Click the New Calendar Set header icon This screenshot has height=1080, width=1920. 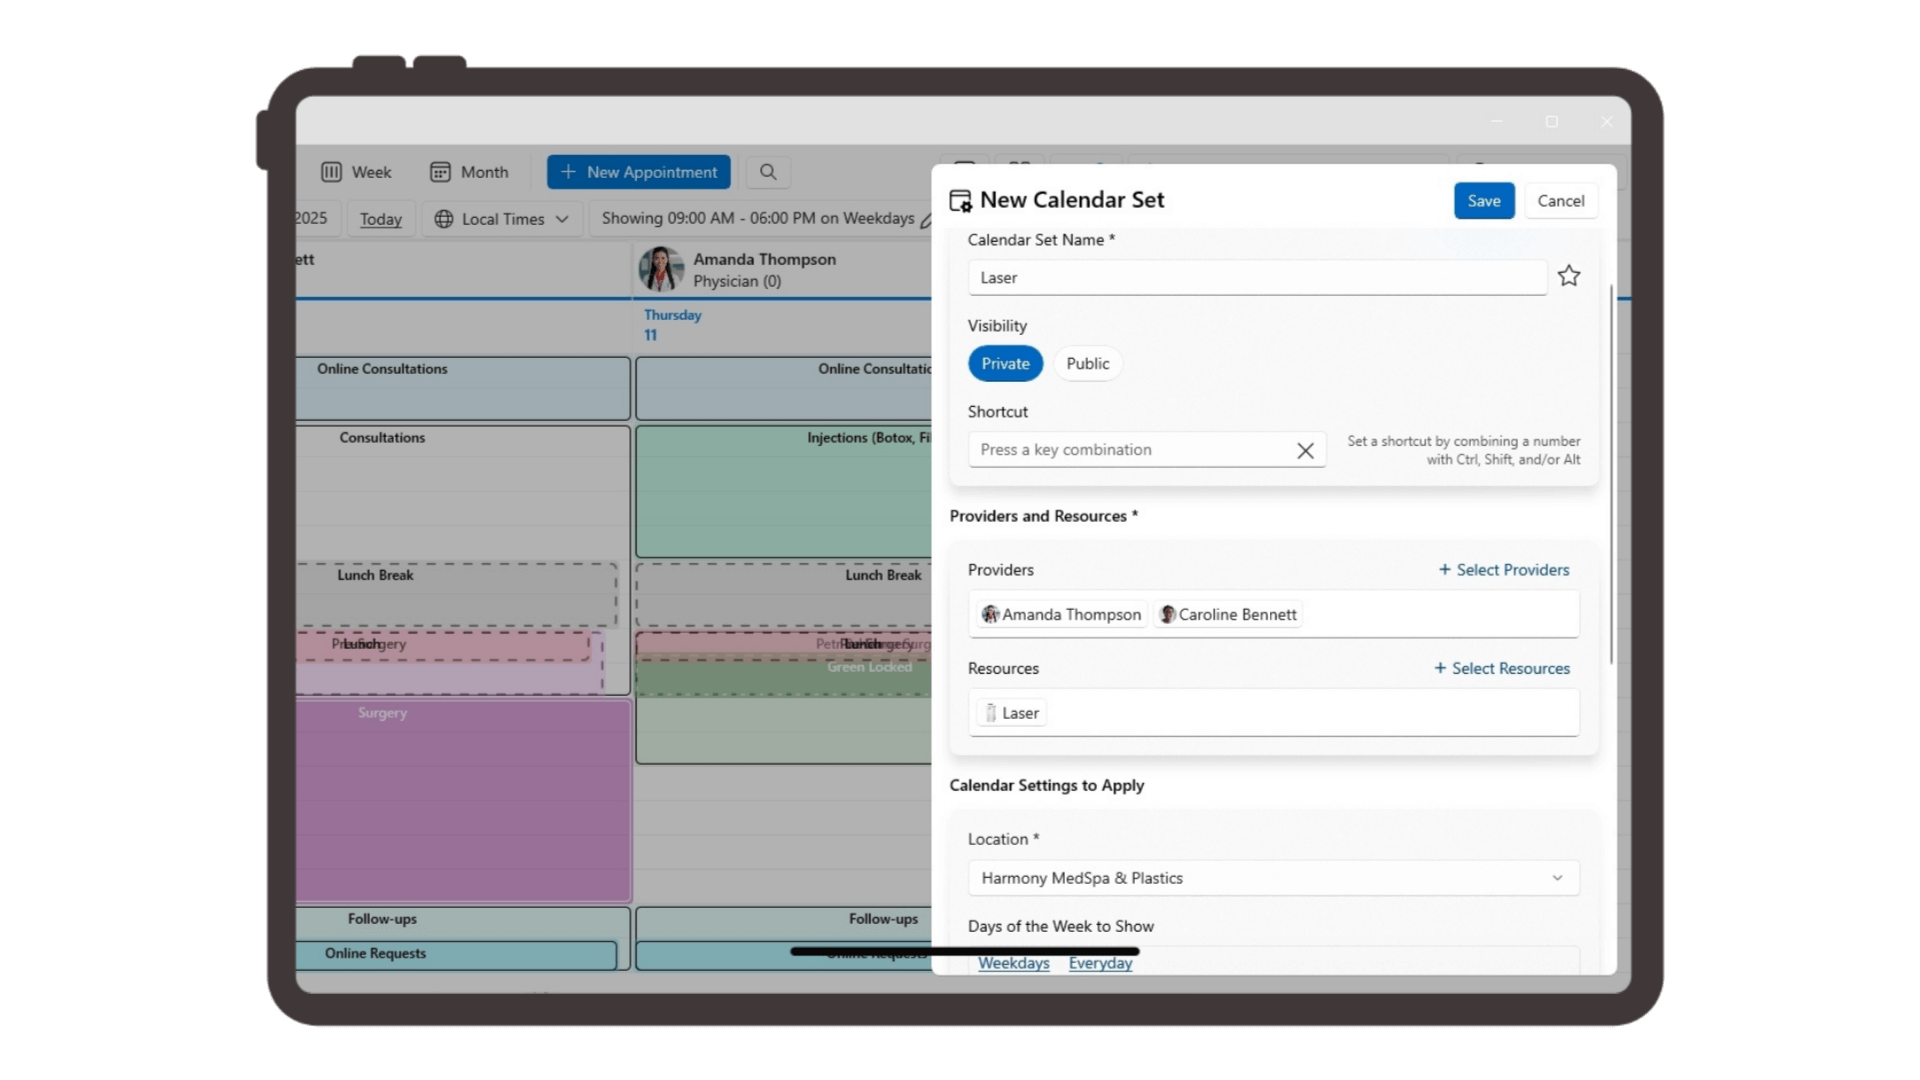pyautogui.click(x=960, y=201)
